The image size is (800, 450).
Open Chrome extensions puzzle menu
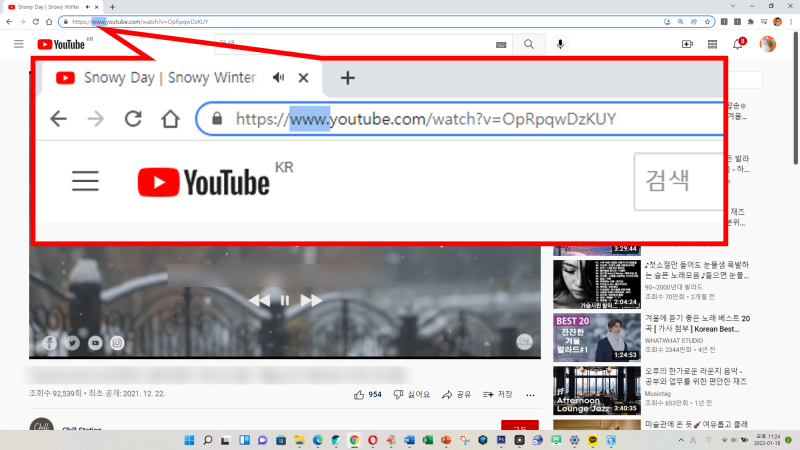pos(751,21)
